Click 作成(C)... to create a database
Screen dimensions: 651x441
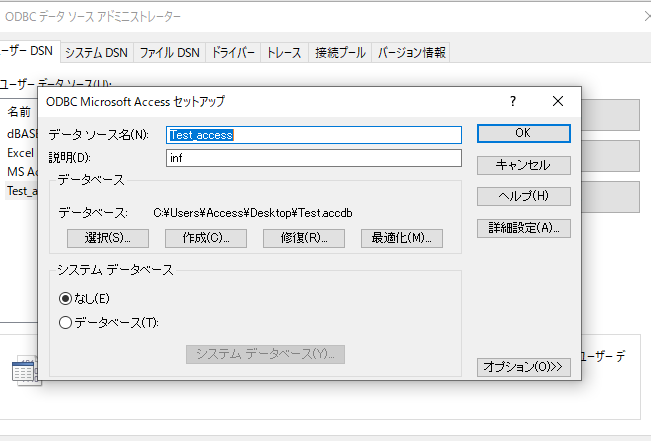[206, 238]
